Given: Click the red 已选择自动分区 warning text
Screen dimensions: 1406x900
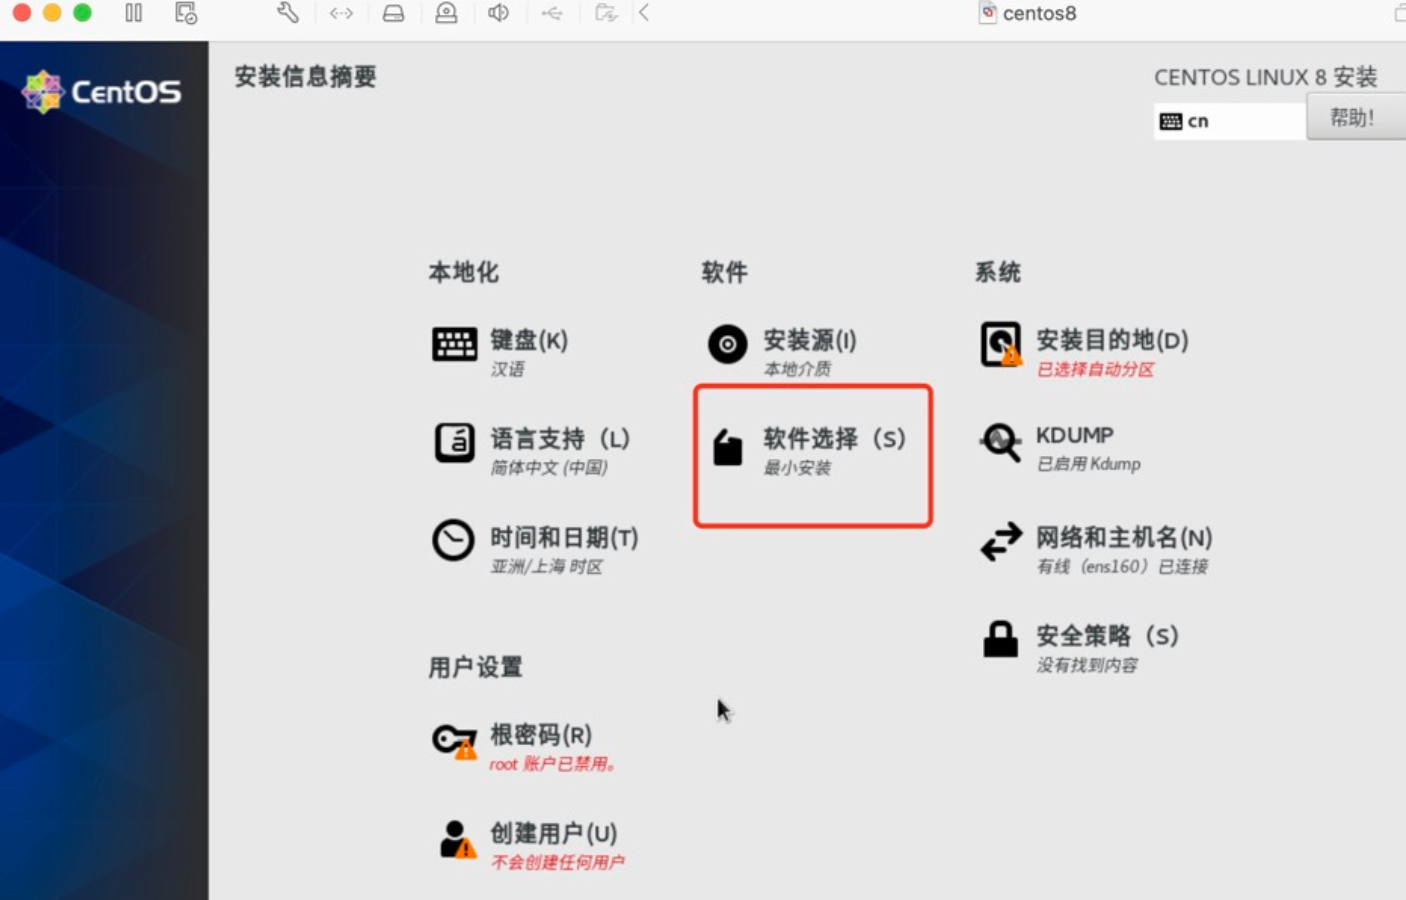Looking at the screenshot, I should click(1095, 369).
